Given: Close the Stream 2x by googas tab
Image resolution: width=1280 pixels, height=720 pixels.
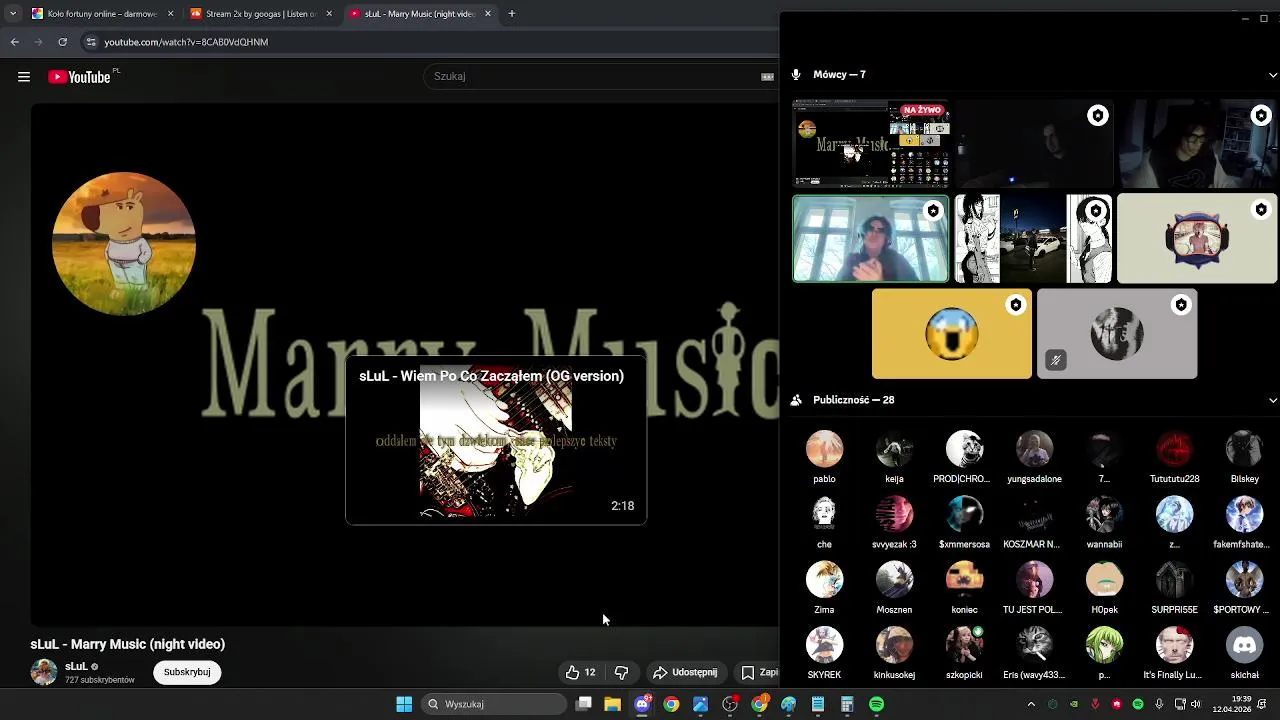Looking at the screenshot, I should [329, 14].
